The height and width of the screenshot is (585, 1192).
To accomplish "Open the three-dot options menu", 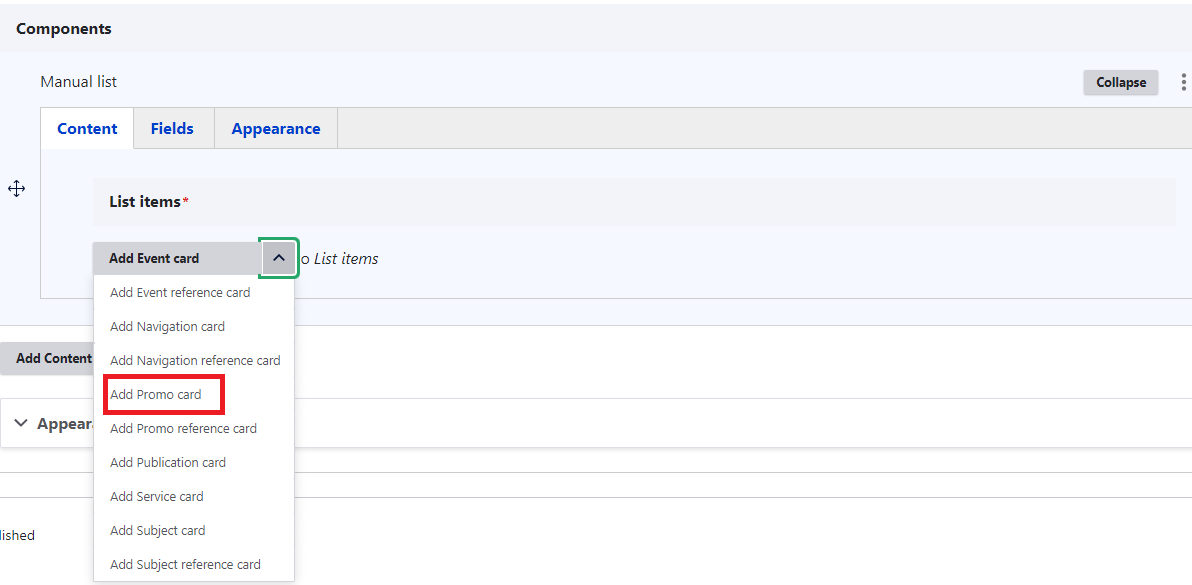I will point(1184,82).
